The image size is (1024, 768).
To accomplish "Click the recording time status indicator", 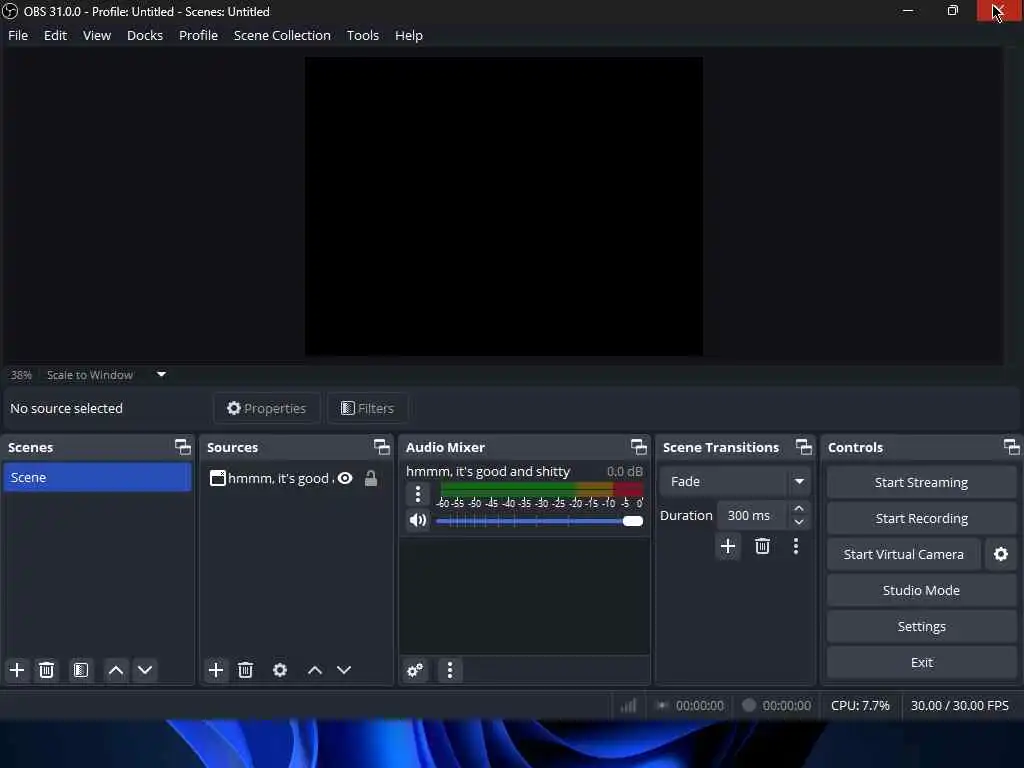I will 777,705.
